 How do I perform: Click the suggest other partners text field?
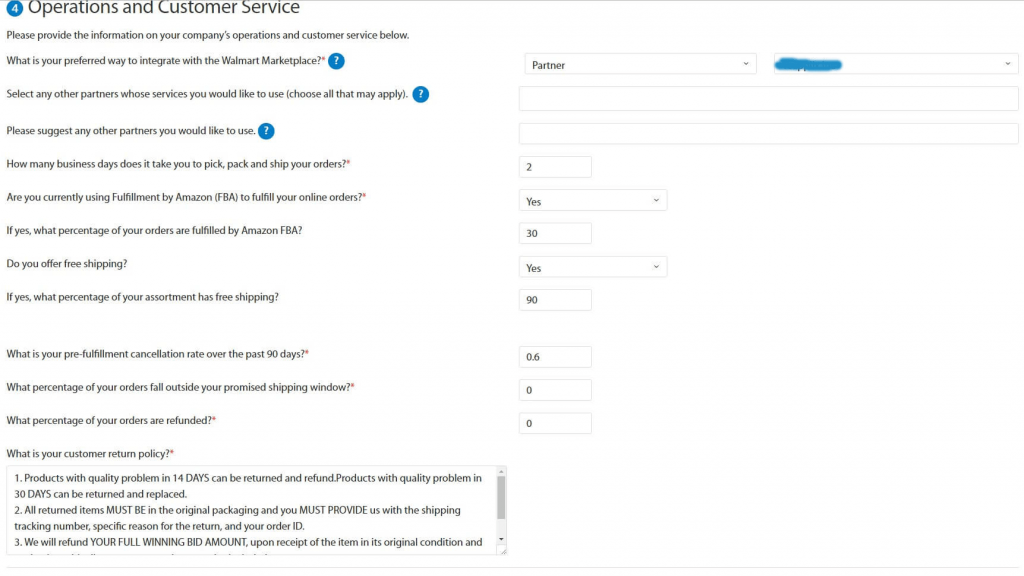768,133
